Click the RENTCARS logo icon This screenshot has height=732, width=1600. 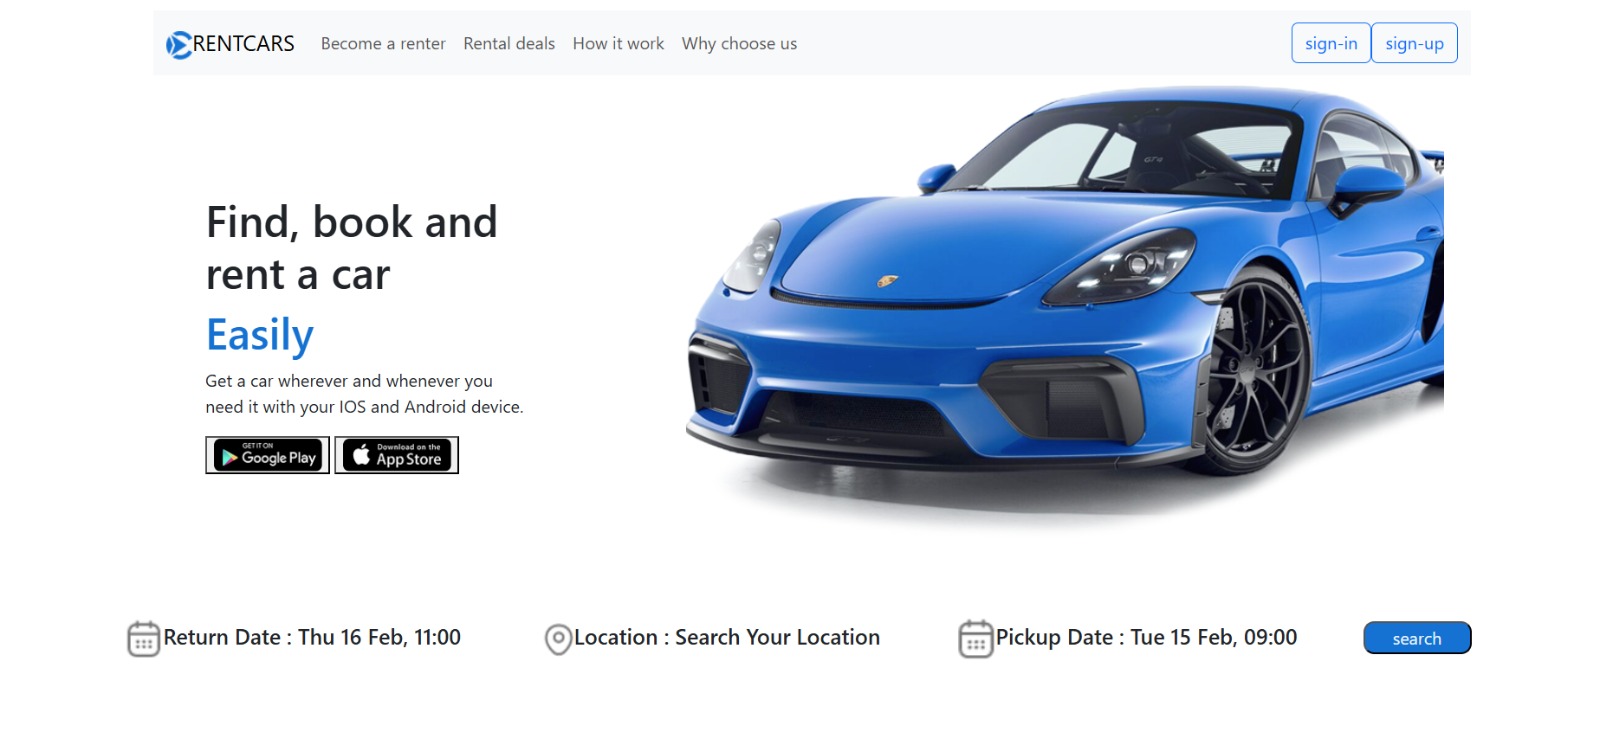point(178,45)
